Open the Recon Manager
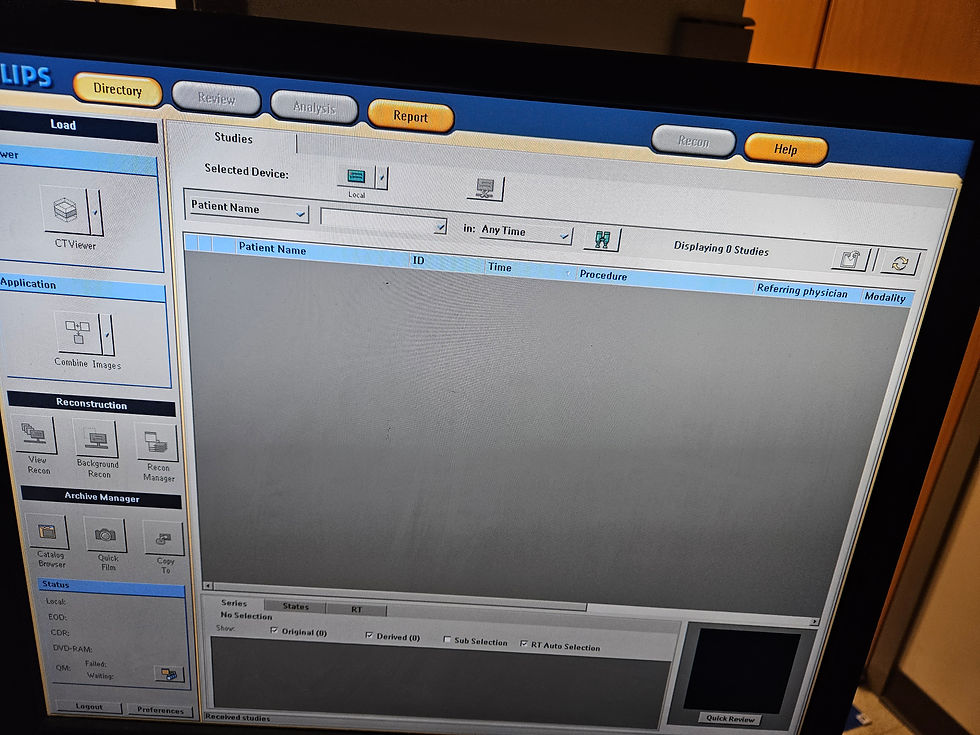Image resolution: width=980 pixels, height=735 pixels. tap(156, 442)
